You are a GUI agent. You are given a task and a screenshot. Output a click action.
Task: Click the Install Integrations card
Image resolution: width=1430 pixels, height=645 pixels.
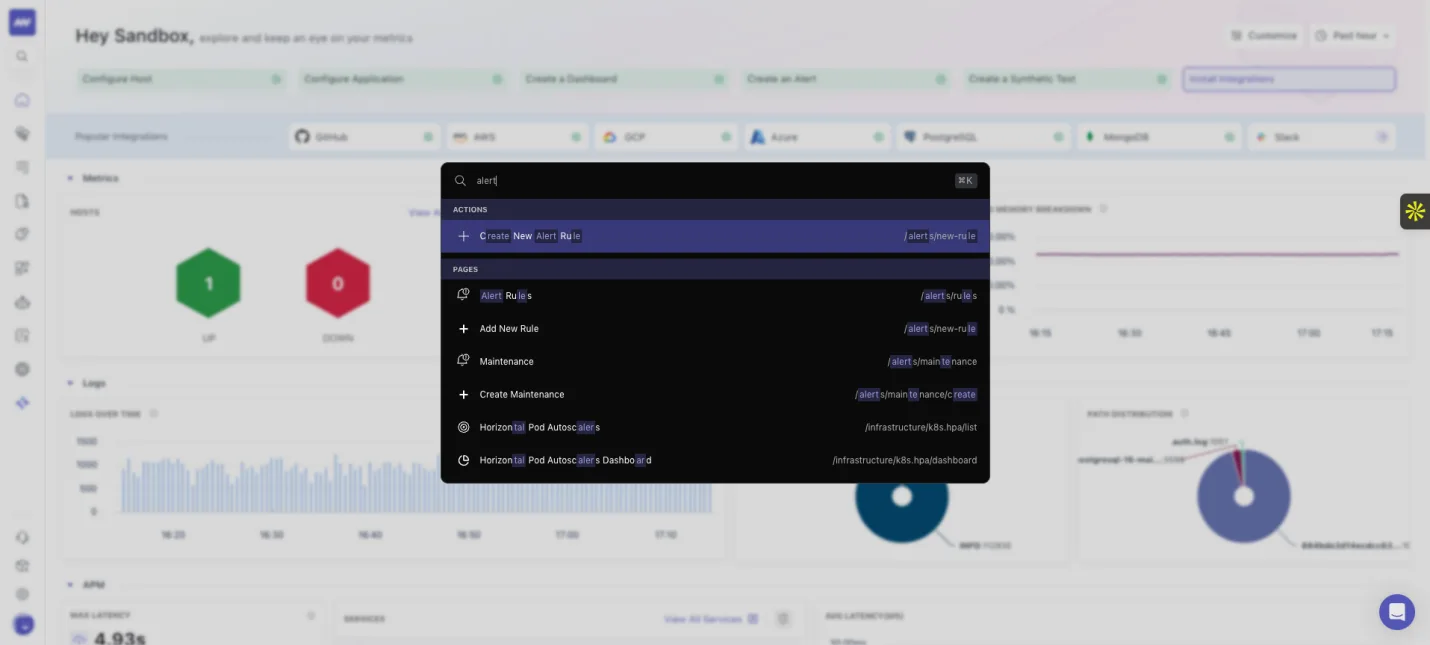(1289, 79)
